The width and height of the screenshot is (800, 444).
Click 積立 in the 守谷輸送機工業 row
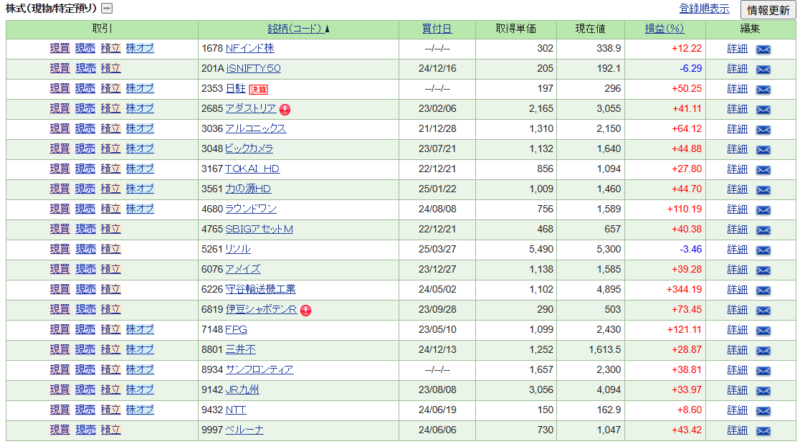click(x=110, y=289)
